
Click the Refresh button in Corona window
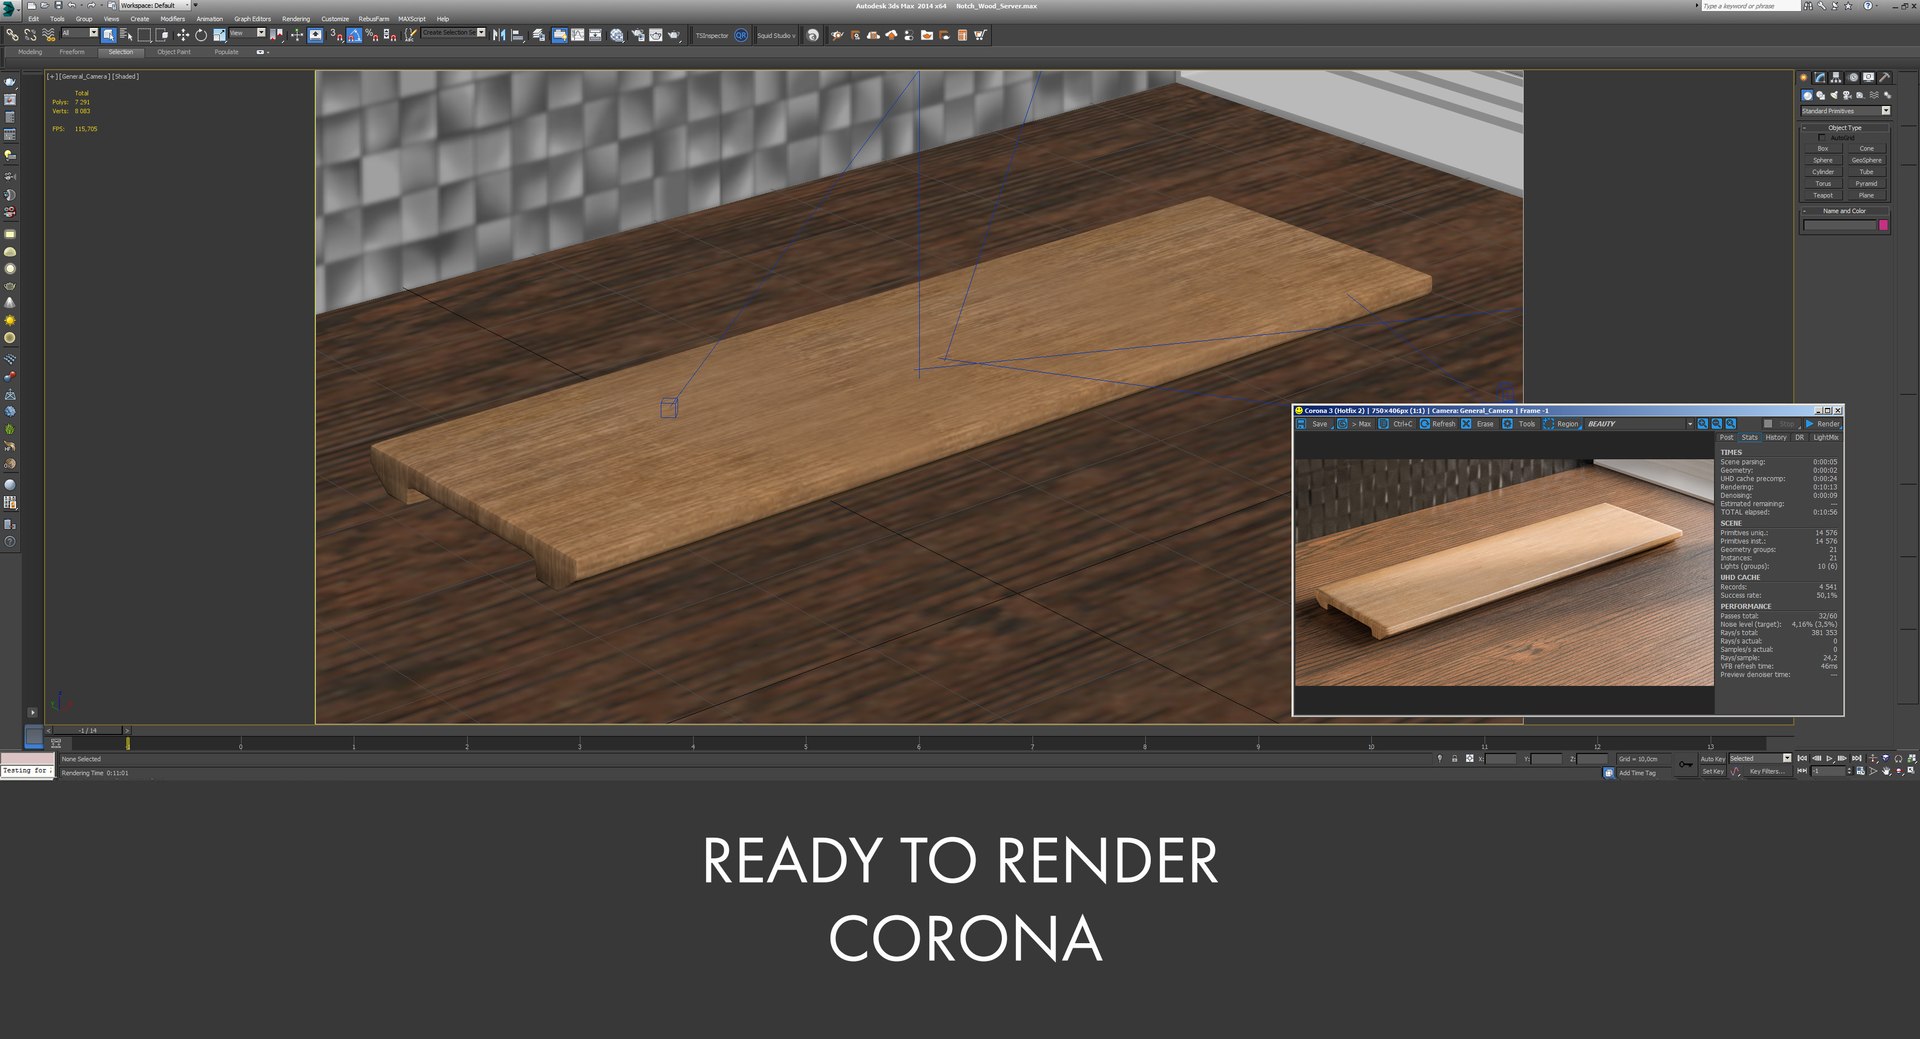pos(1437,424)
